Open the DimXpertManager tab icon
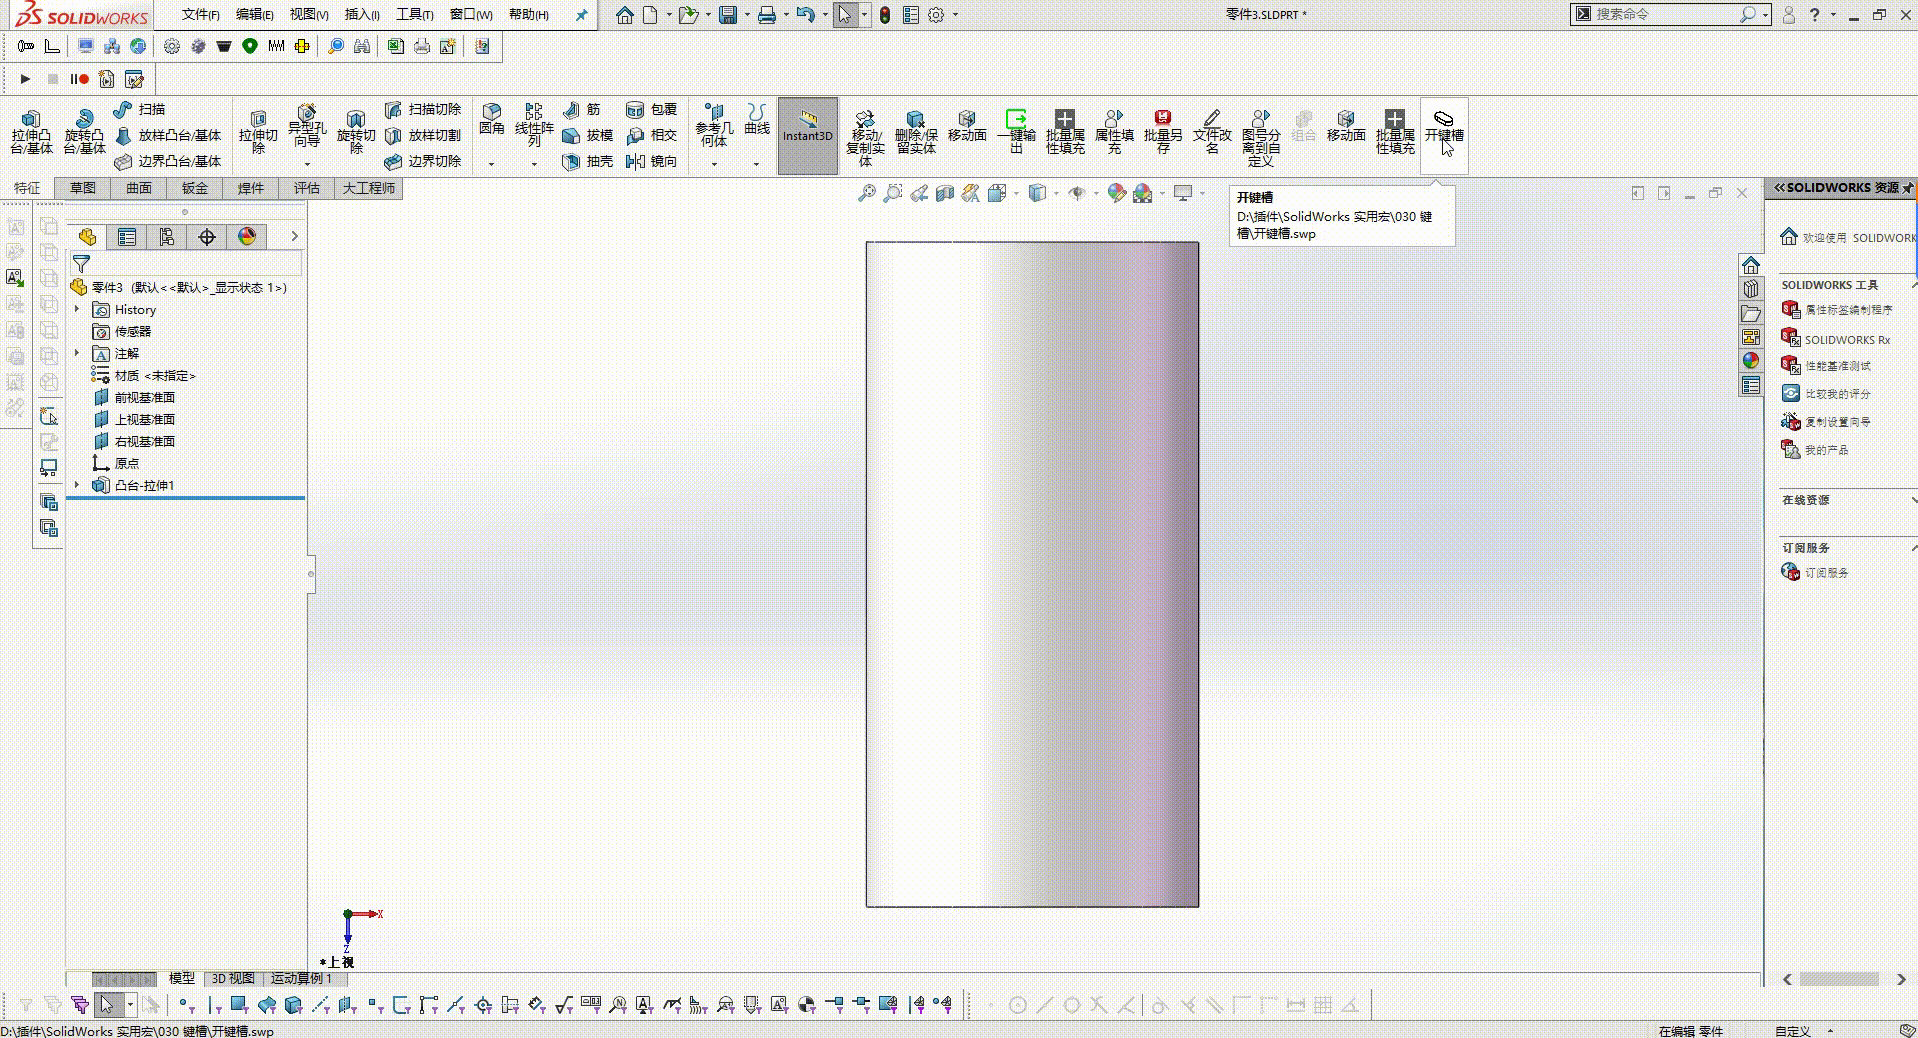 [207, 237]
